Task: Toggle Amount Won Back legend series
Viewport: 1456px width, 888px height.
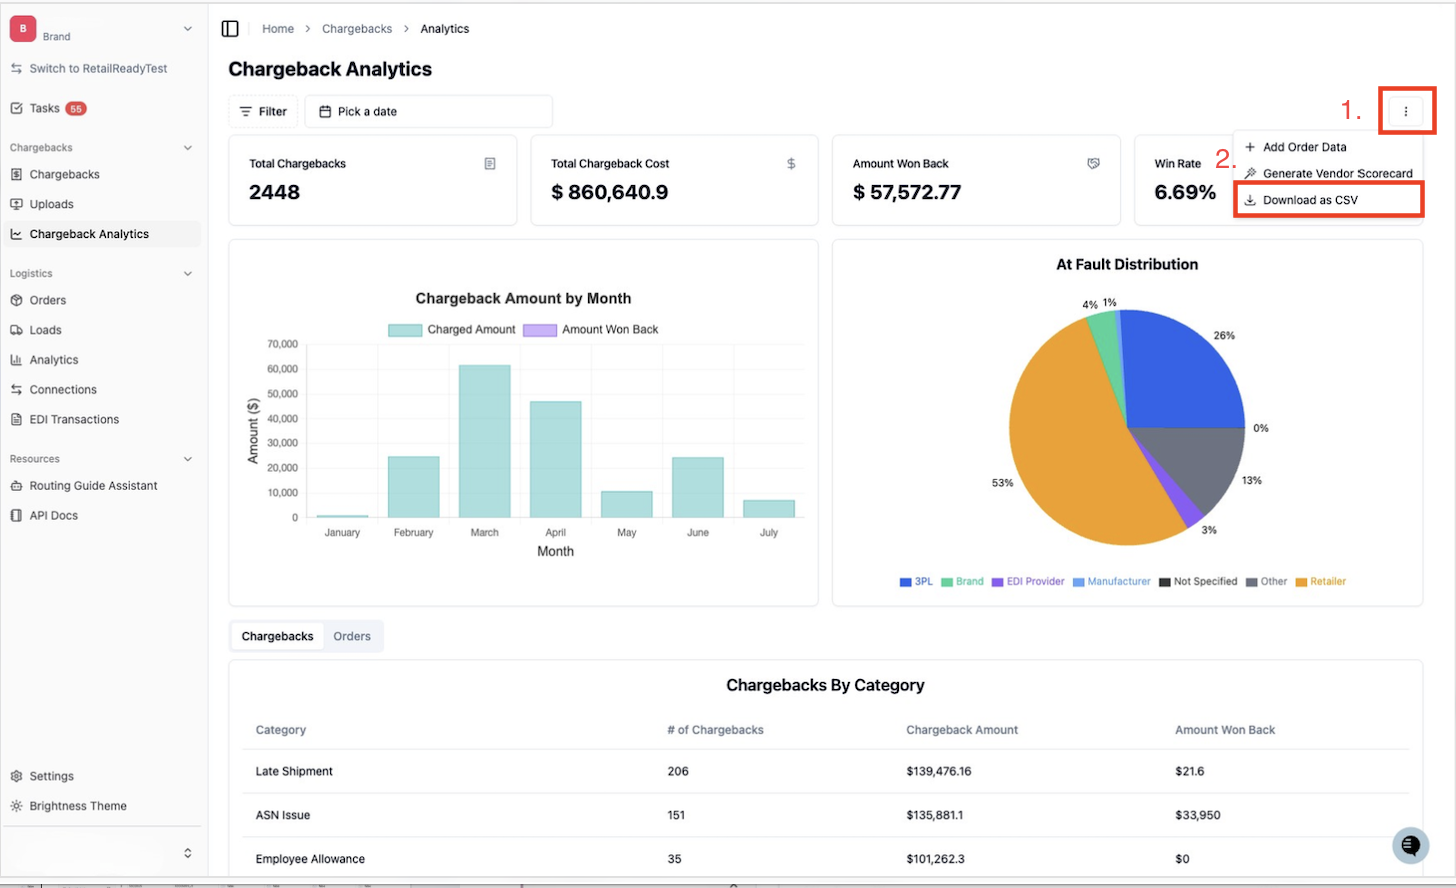Action: [590, 329]
